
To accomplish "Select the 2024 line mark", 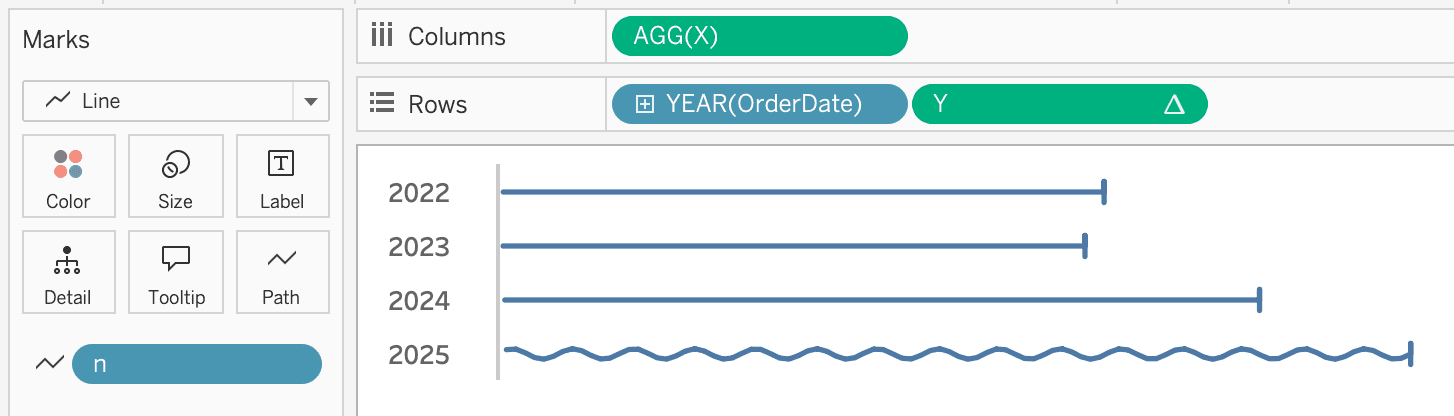I will click(x=880, y=299).
